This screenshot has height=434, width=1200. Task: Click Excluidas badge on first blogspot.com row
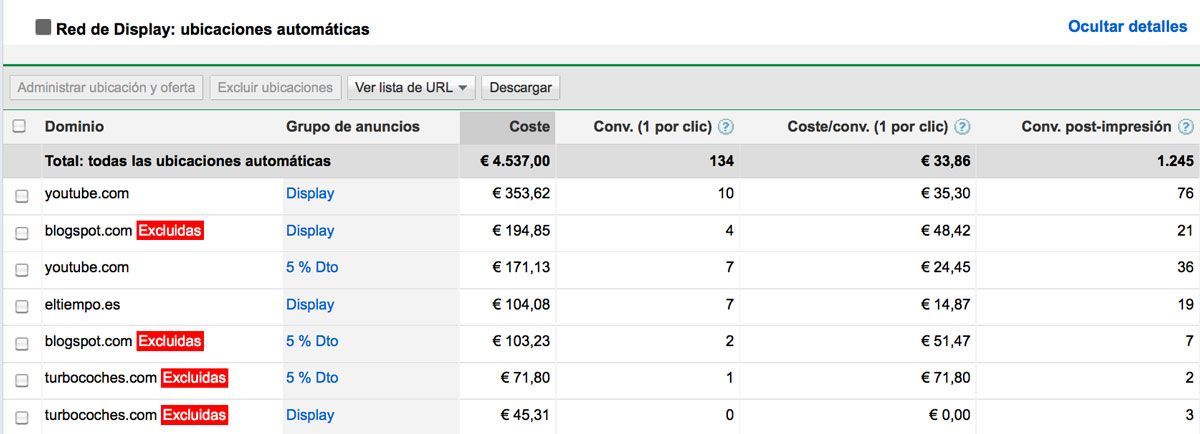(x=170, y=231)
